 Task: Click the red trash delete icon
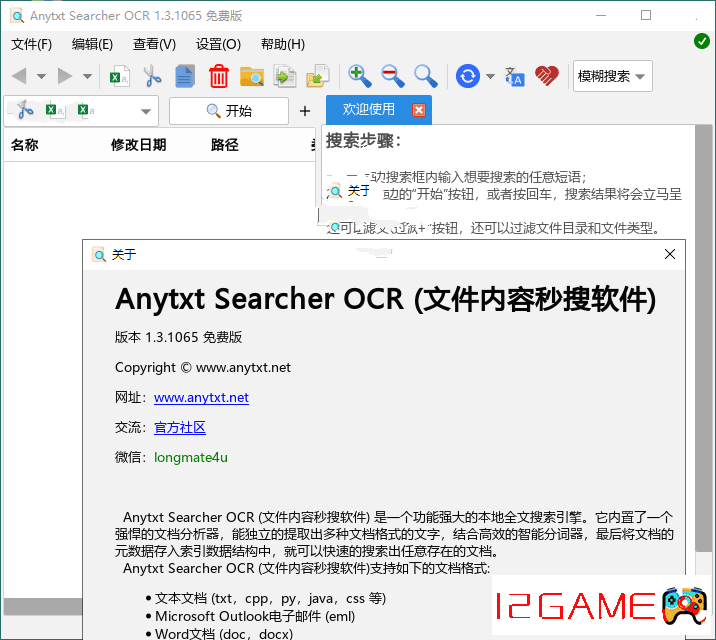[x=219, y=76]
